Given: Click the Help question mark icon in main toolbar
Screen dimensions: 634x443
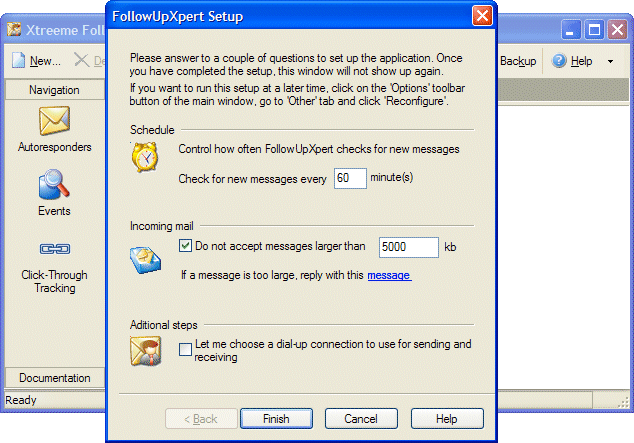Looking at the screenshot, I should pos(559,61).
